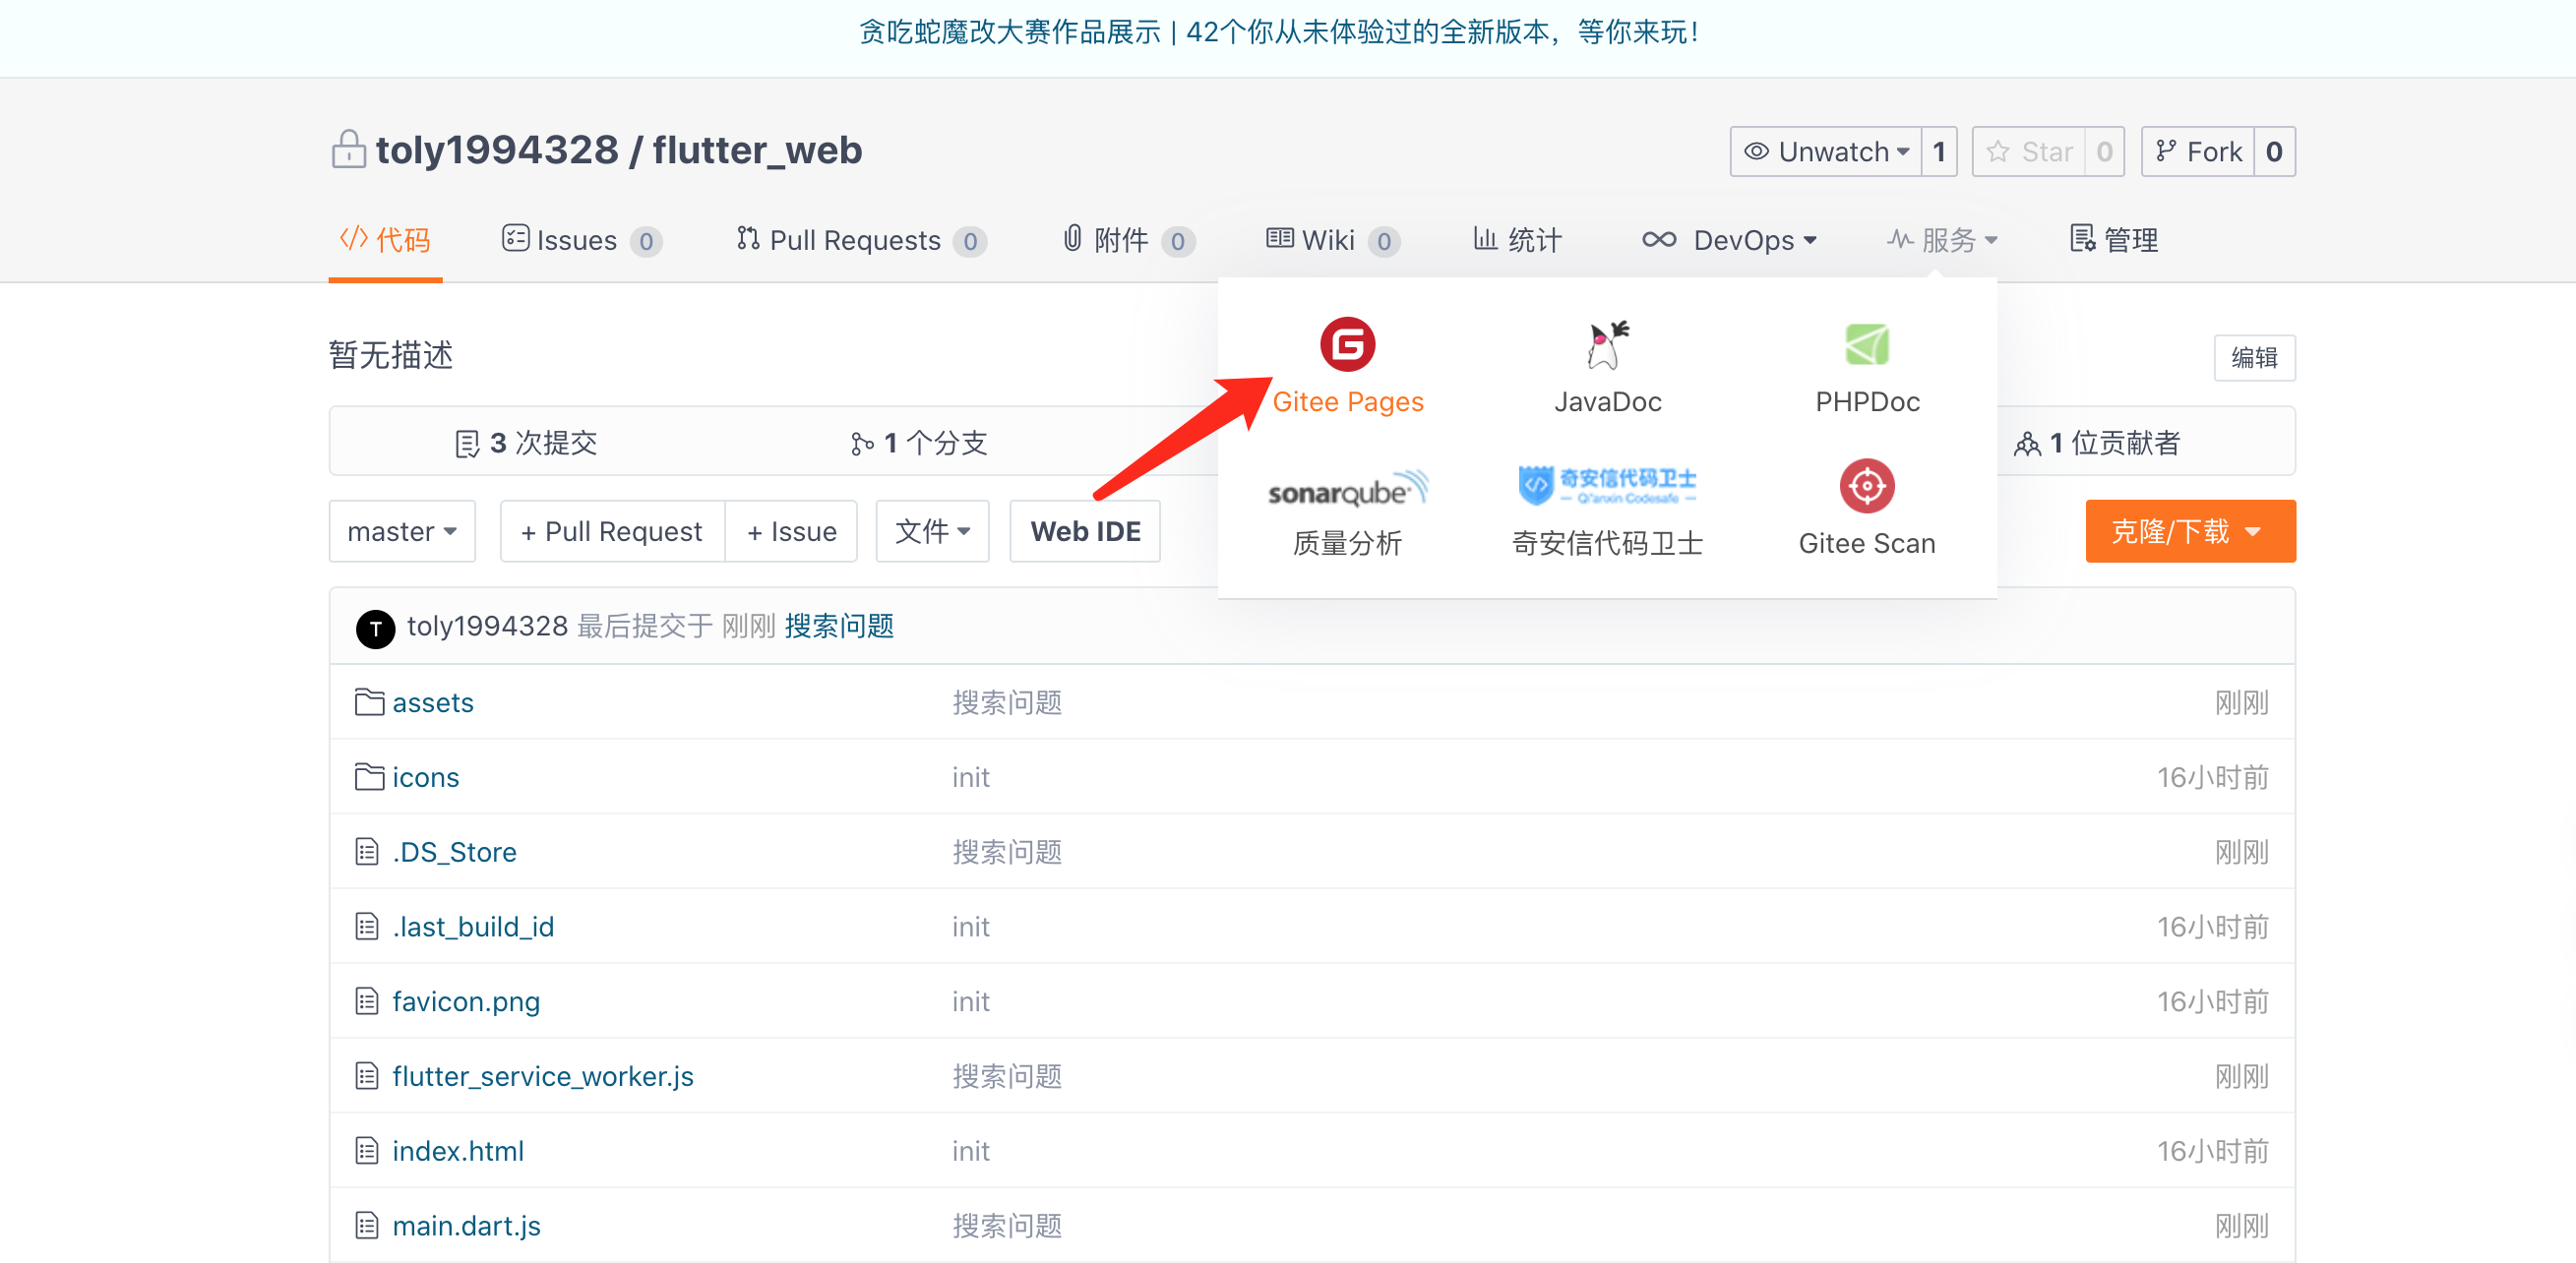2576x1263 pixels.
Task: Open Web IDE
Action: (x=1084, y=532)
